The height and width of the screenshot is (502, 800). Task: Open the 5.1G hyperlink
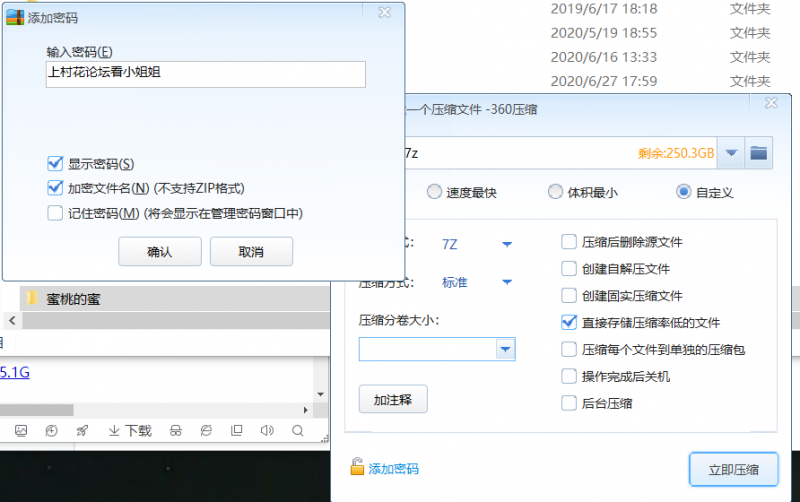coord(15,372)
